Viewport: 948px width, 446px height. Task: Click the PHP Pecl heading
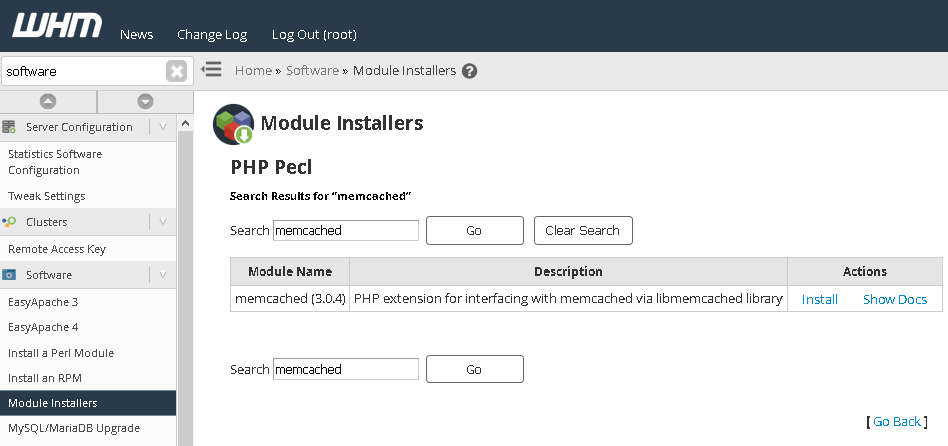point(271,167)
